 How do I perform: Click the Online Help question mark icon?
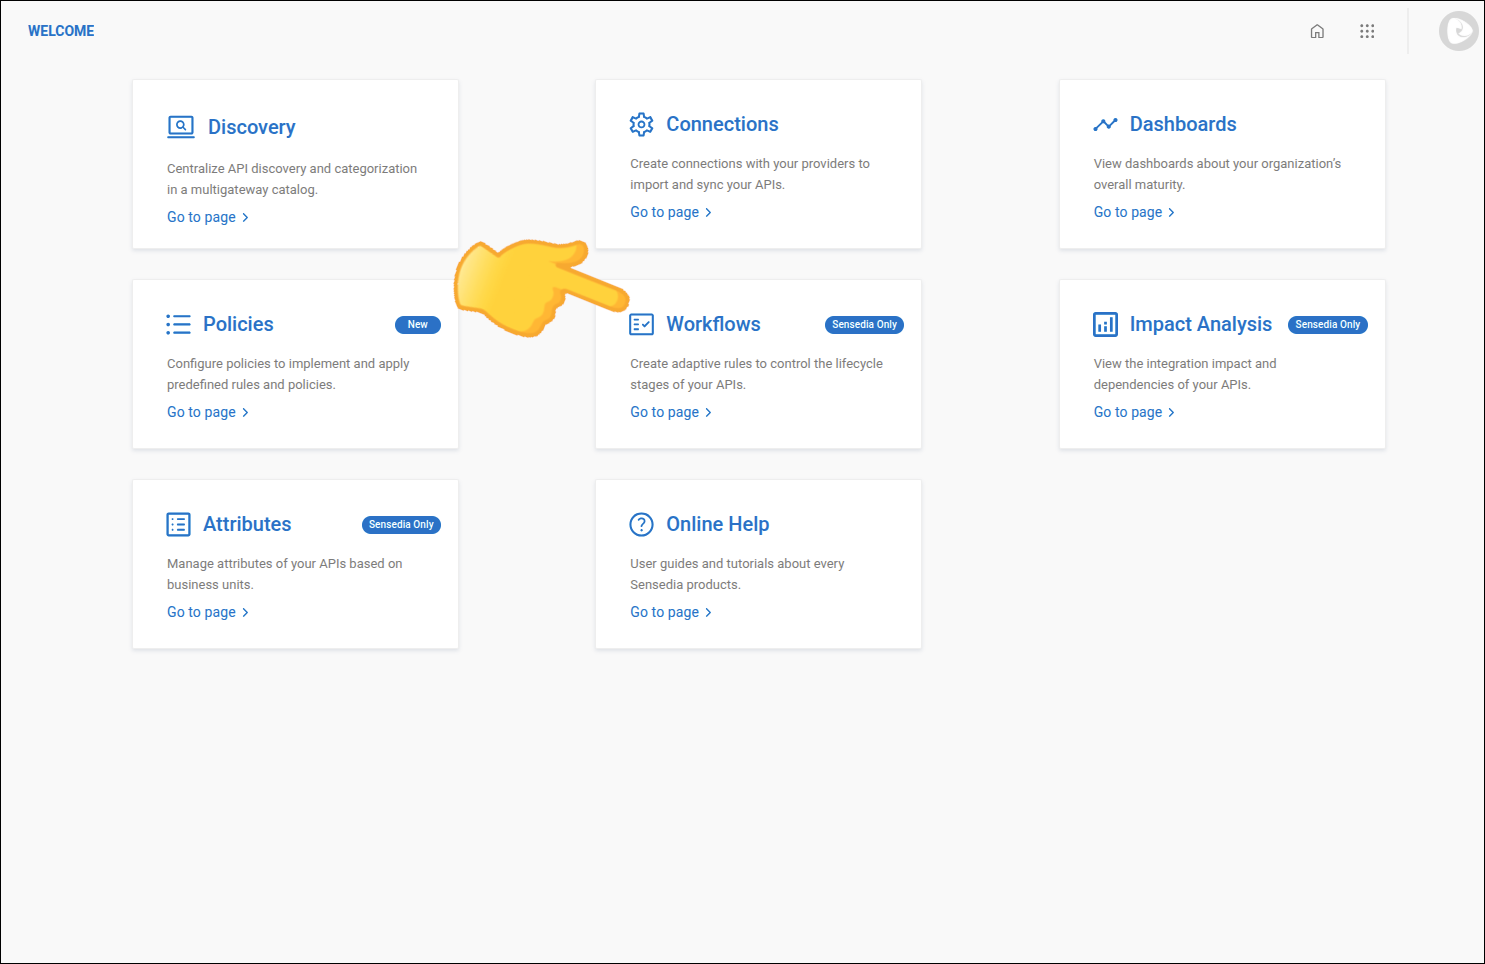(x=641, y=523)
